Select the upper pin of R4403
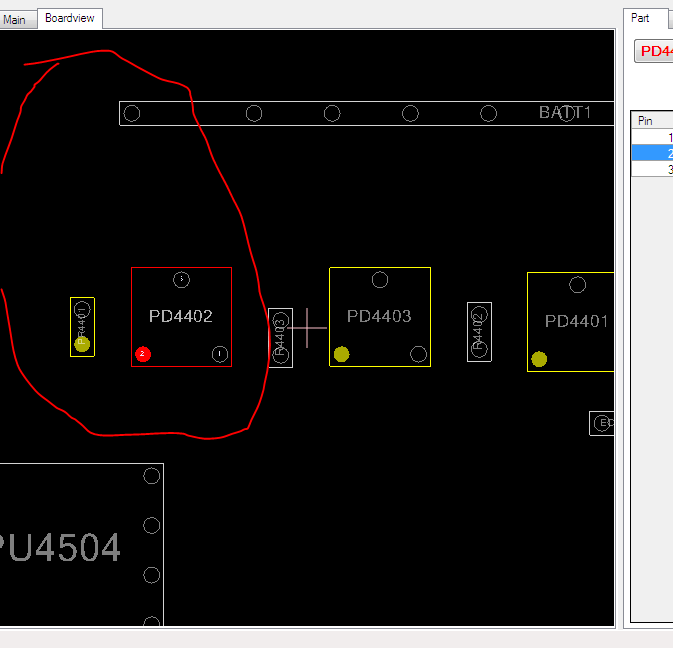Viewport: 673px width, 648px height. coord(281,321)
